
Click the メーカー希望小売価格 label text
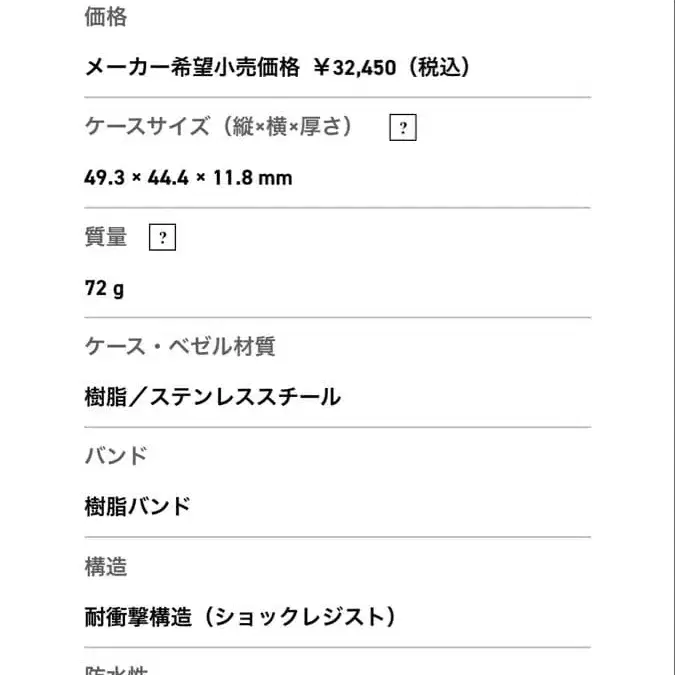pos(192,68)
